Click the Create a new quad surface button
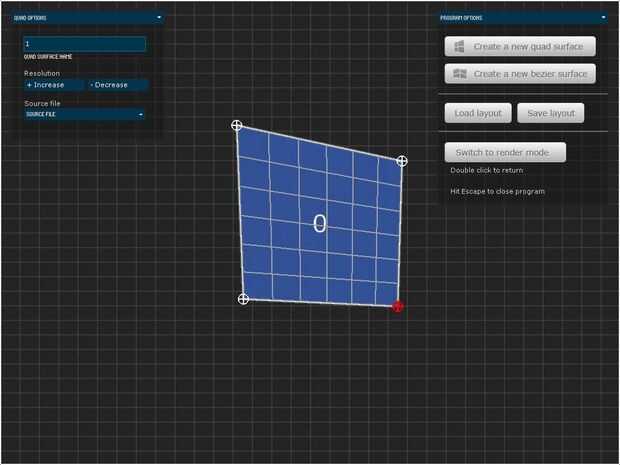 pos(520,46)
